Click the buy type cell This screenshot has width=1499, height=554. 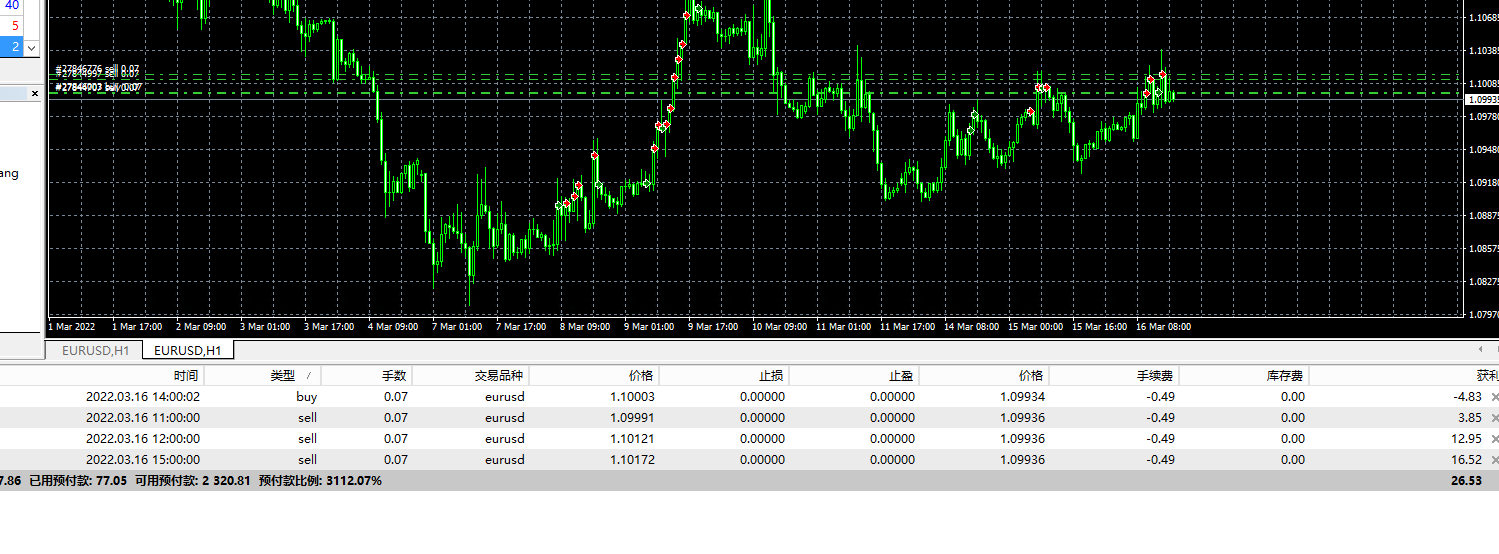click(x=306, y=397)
